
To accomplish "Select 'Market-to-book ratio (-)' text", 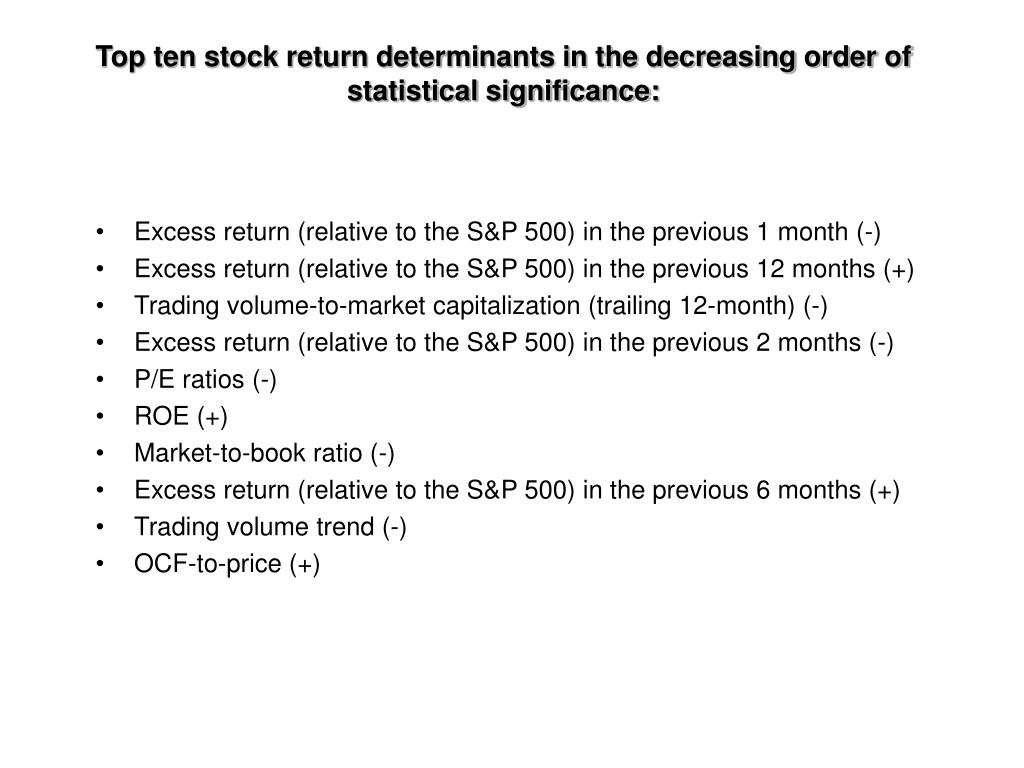I will pyautogui.click(x=264, y=453).
